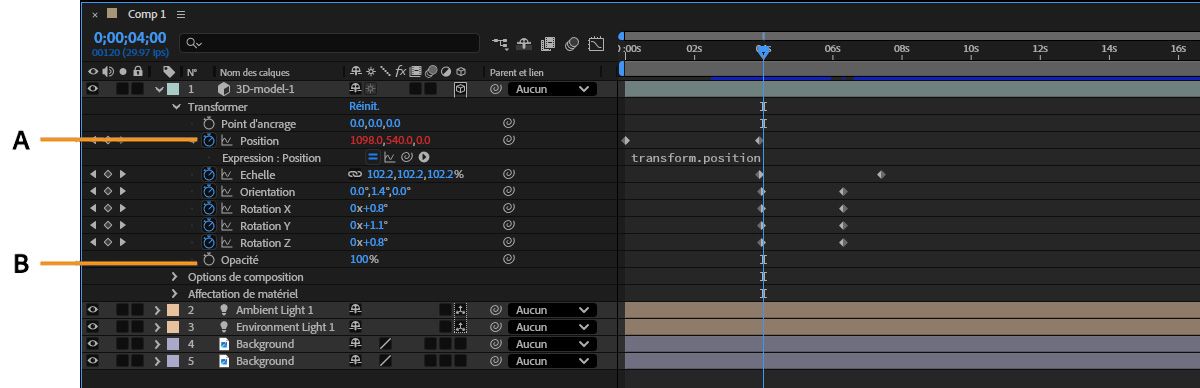The height and width of the screenshot is (388, 1200).
Task: Click the Orientation stopwatch icon
Action: click(x=209, y=192)
